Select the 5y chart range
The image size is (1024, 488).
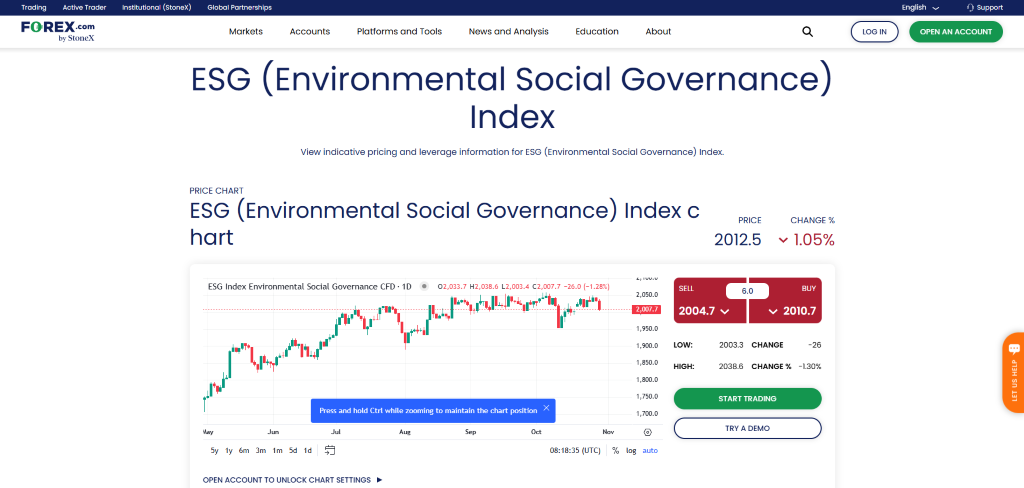[214, 450]
